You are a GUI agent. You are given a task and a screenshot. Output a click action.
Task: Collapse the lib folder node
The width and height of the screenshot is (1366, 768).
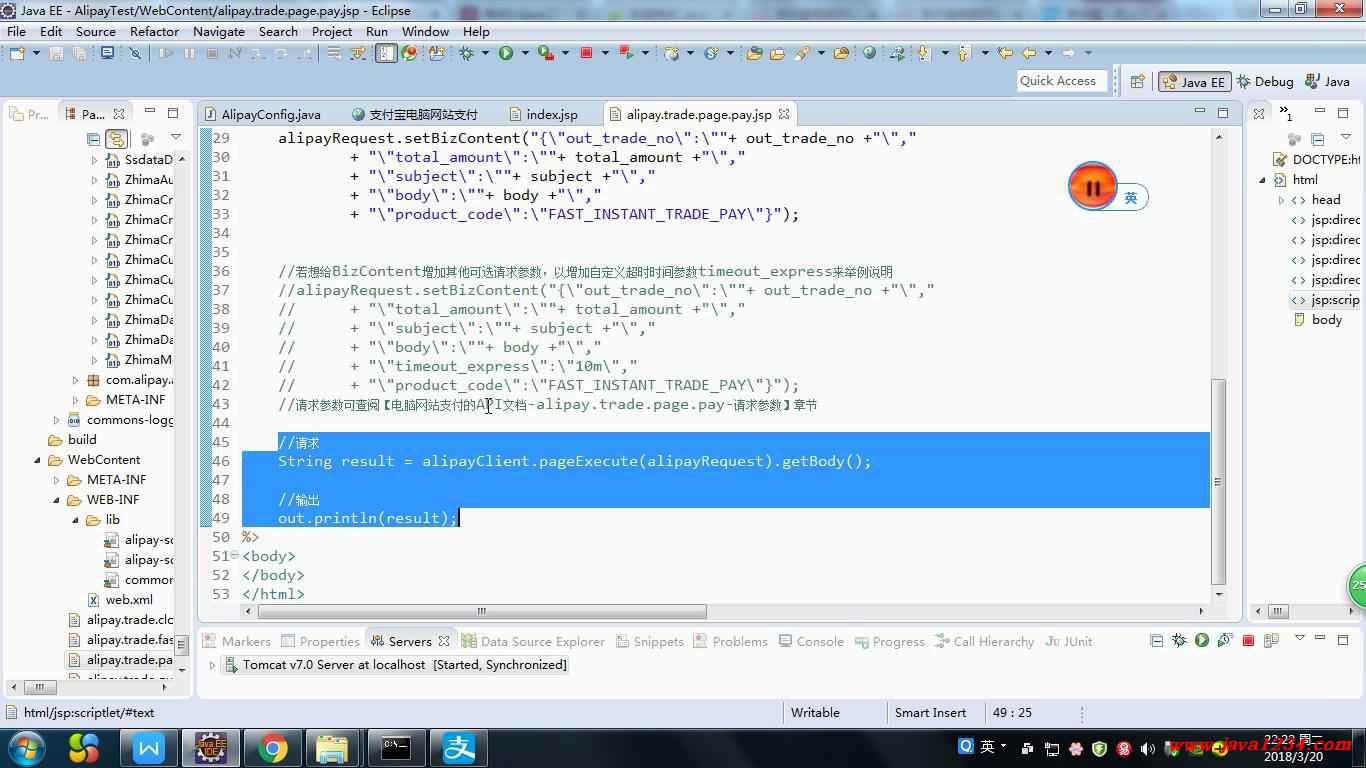coord(76,520)
